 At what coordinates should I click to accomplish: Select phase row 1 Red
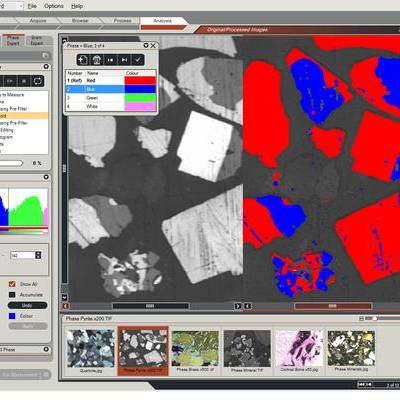coord(111,80)
